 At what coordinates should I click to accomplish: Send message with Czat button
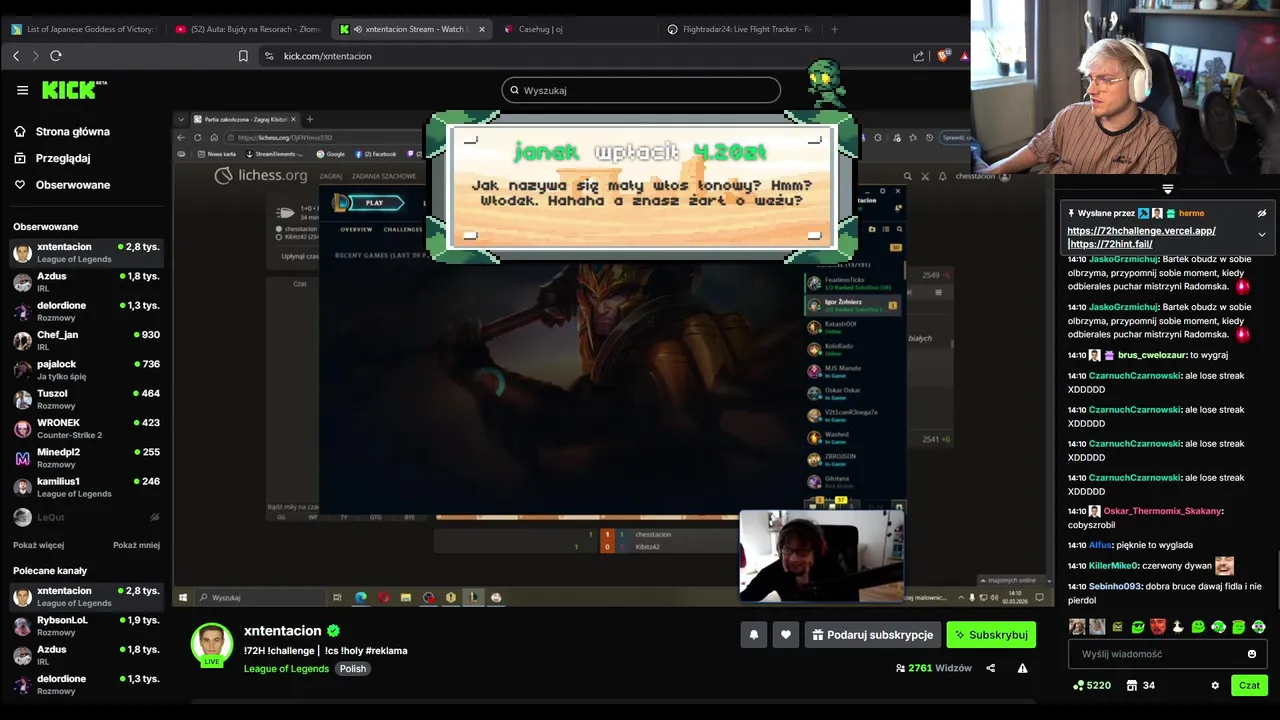click(x=1249, y=685)
